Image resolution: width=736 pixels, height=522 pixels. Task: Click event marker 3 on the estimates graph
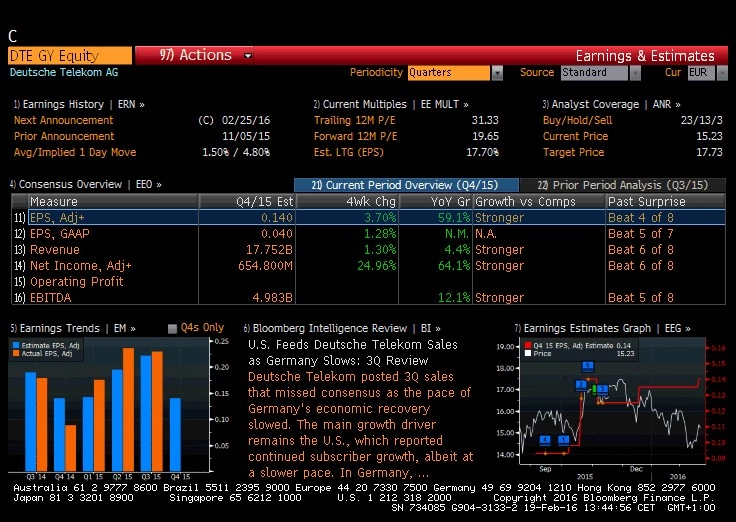pos(602,389)
